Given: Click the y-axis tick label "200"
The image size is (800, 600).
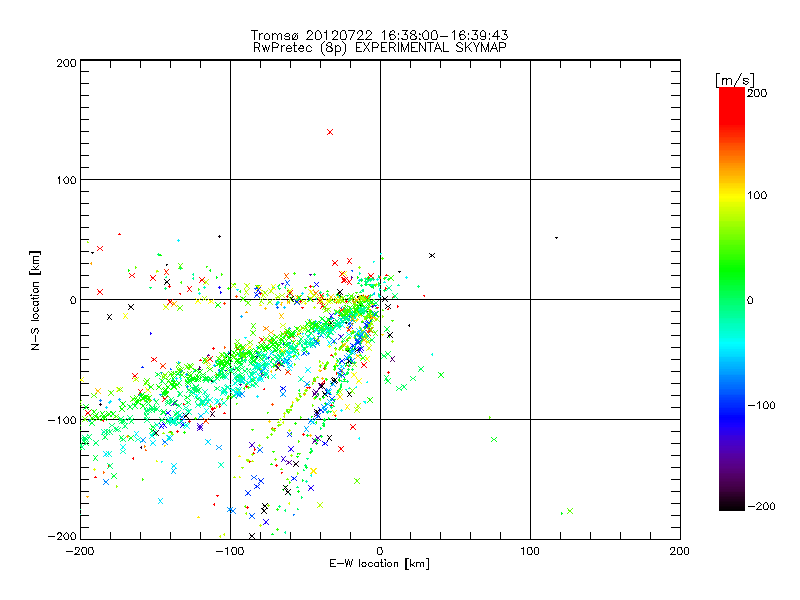Looking at the screenshot, I should pyautogui.click(x=66, y=63).
